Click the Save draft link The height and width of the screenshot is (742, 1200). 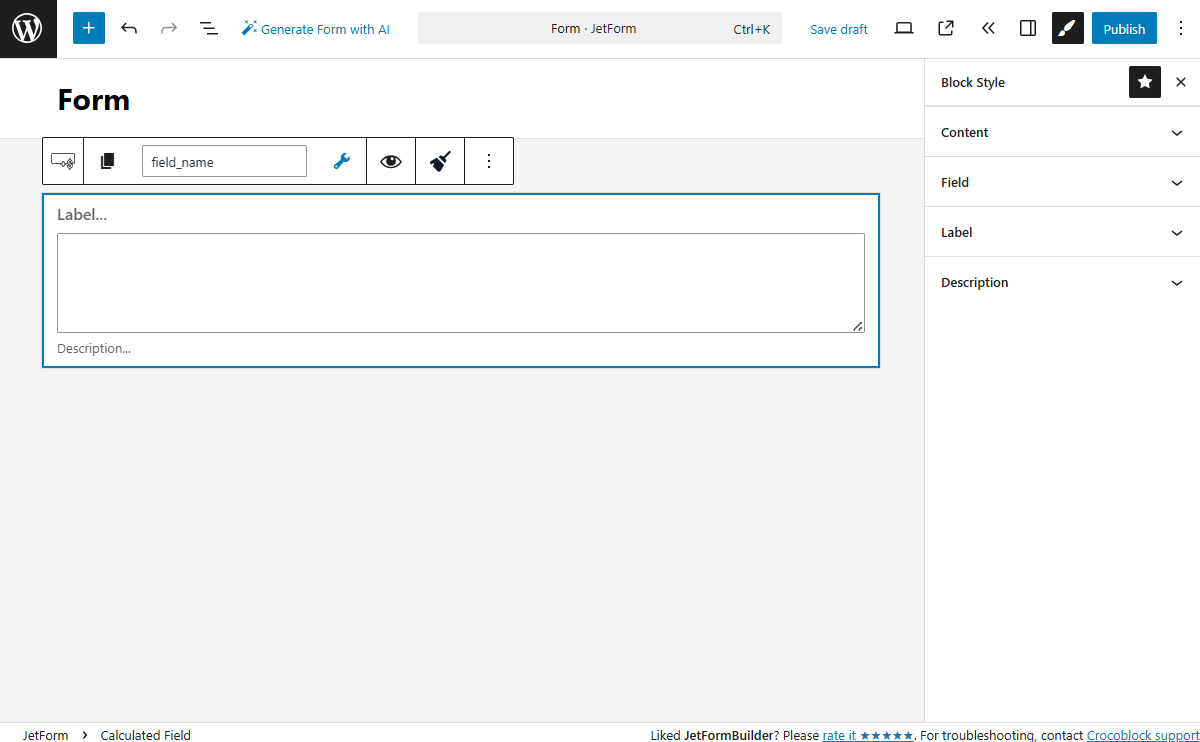coord(839,29)
